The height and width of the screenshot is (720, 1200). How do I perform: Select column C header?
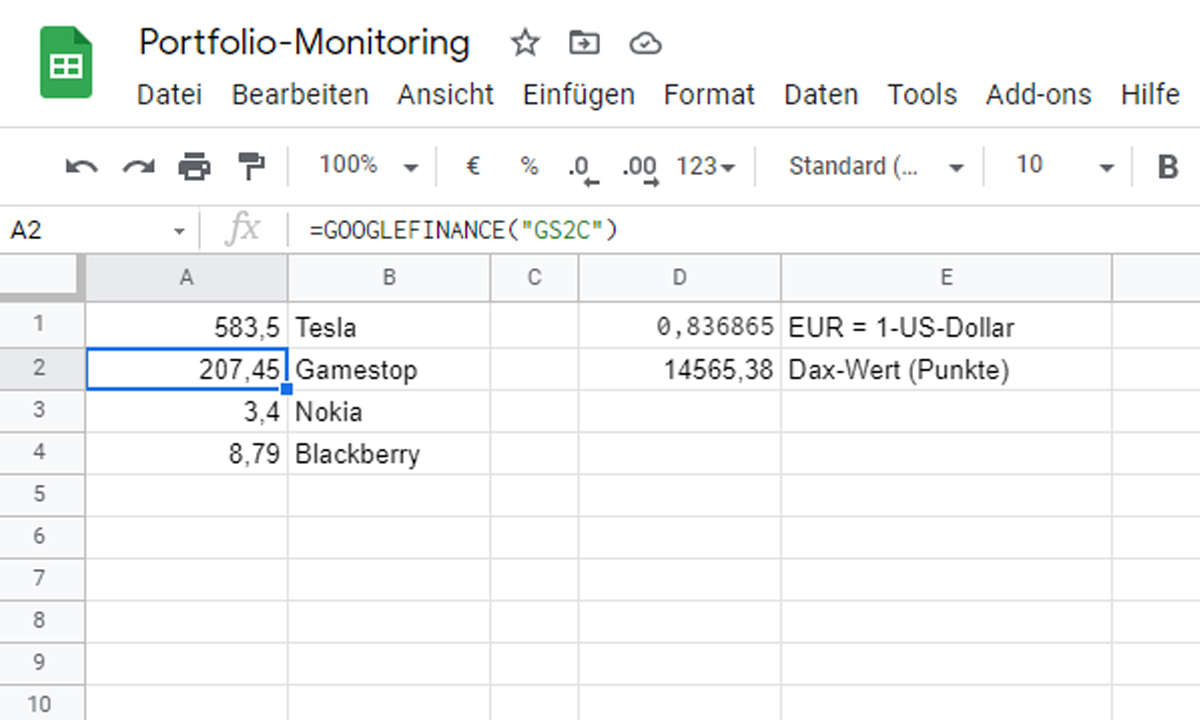pyautogui.click(x=534, y=278)
